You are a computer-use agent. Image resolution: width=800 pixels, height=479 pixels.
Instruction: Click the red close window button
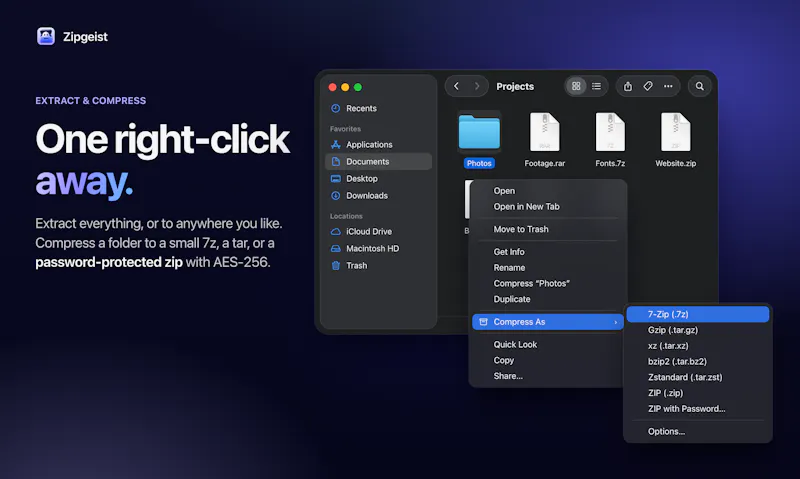tap(332, 87)
